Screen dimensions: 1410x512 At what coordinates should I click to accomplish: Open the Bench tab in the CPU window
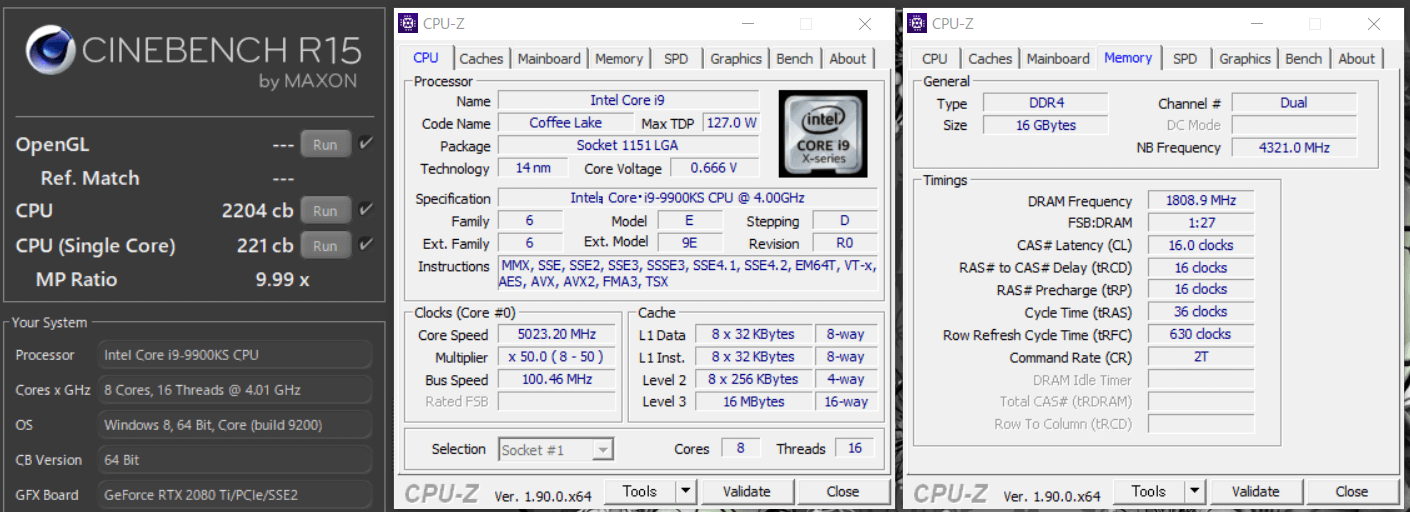795,59
